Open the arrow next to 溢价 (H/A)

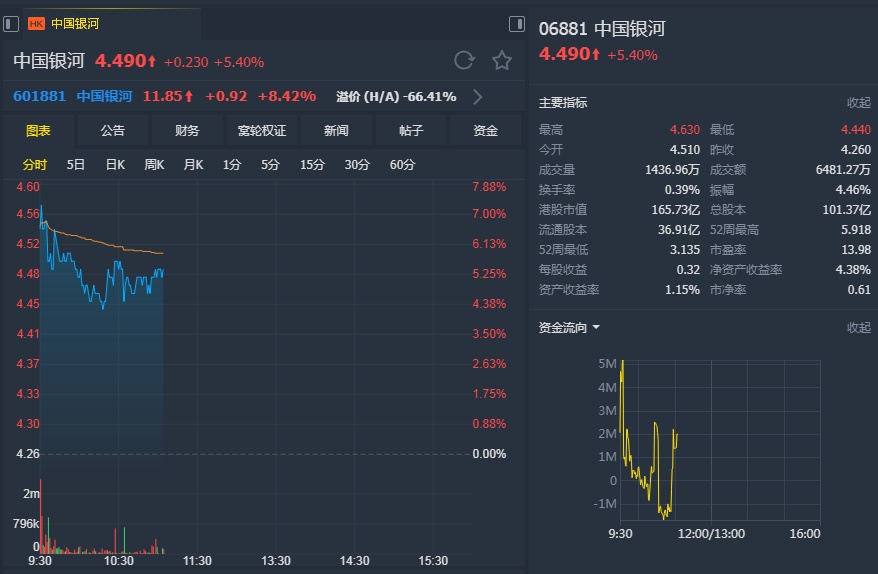(x=477, y=97)
